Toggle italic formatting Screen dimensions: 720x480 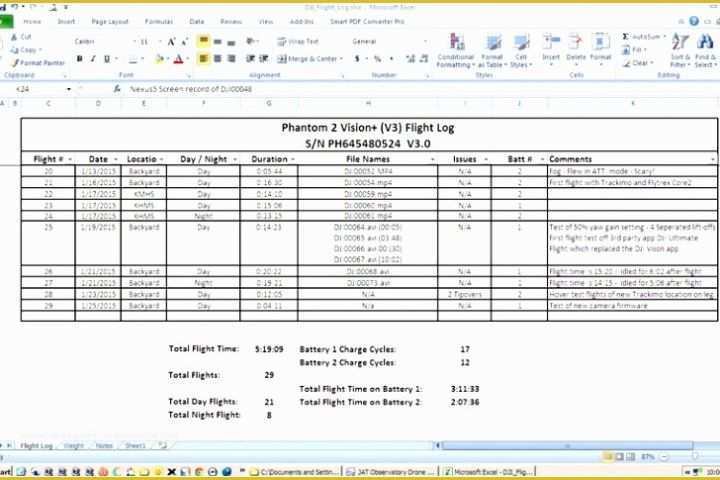pyautogui.click(x=93, y=59)
